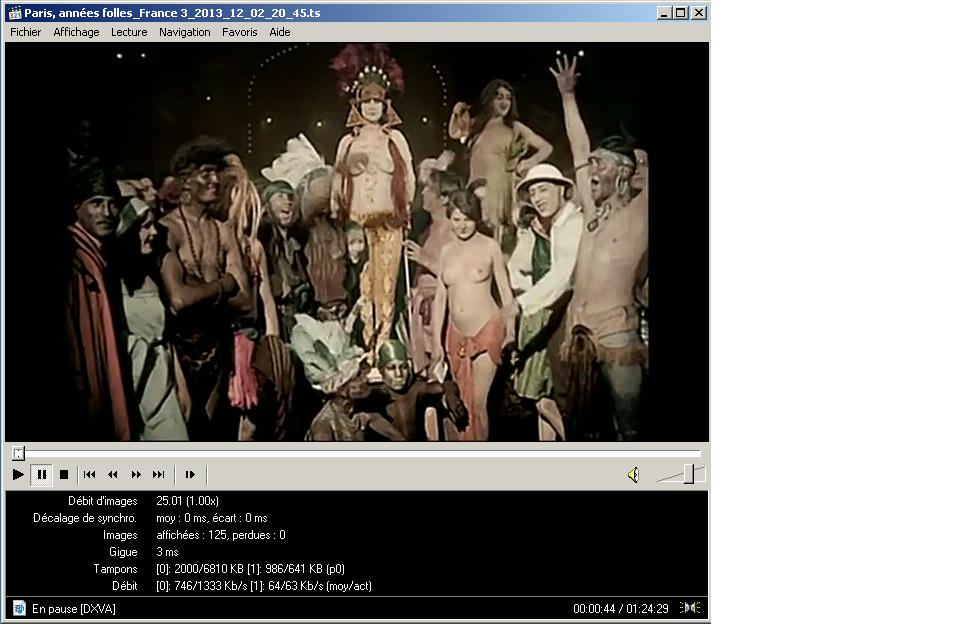Click the 'Gigue' statistics label
The width and height of the screenshot is (960, 624).
123,552
